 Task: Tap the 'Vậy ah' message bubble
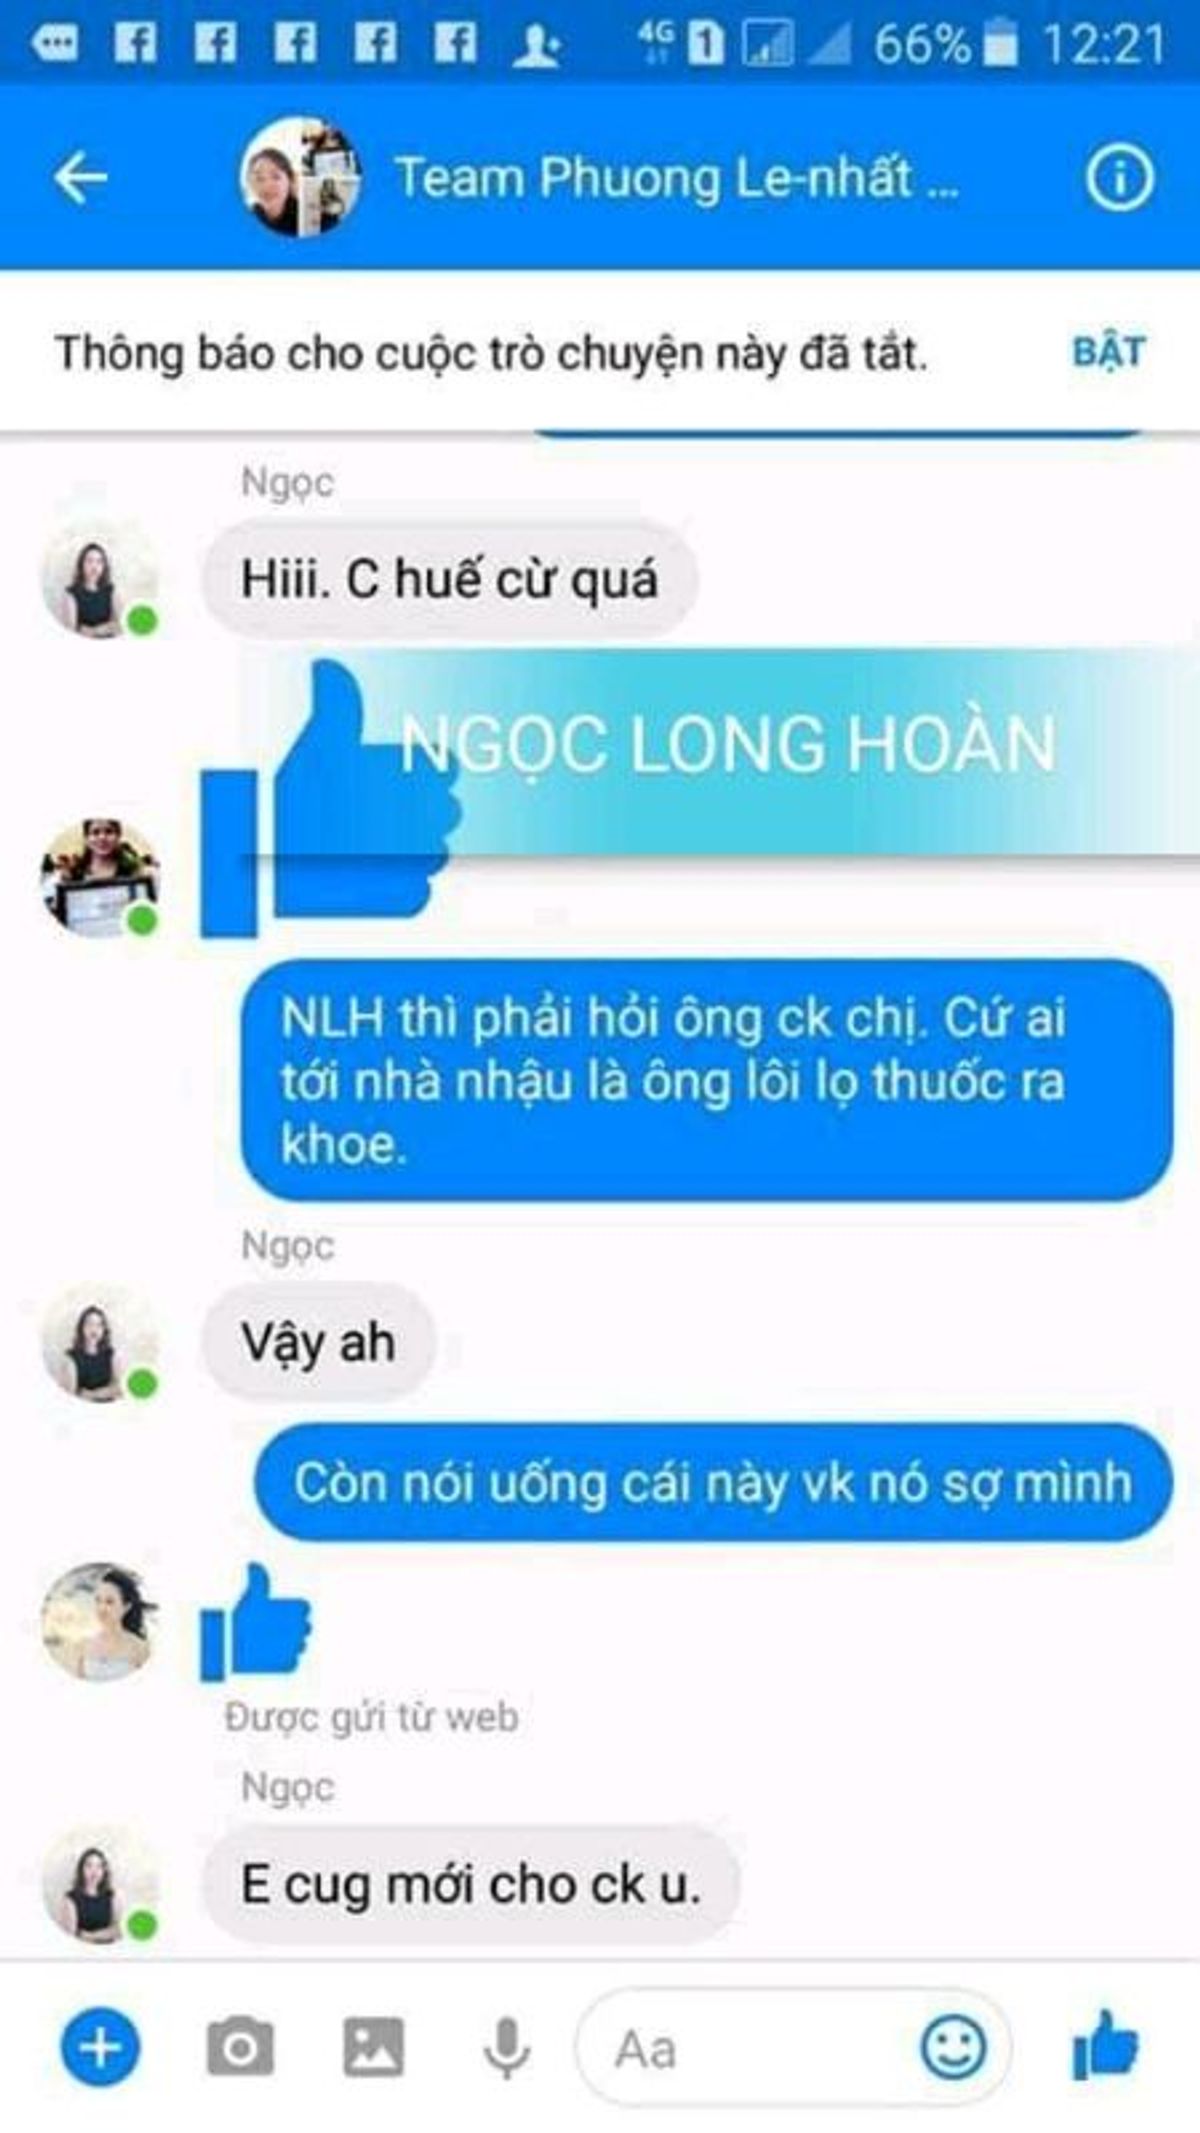318,1342
